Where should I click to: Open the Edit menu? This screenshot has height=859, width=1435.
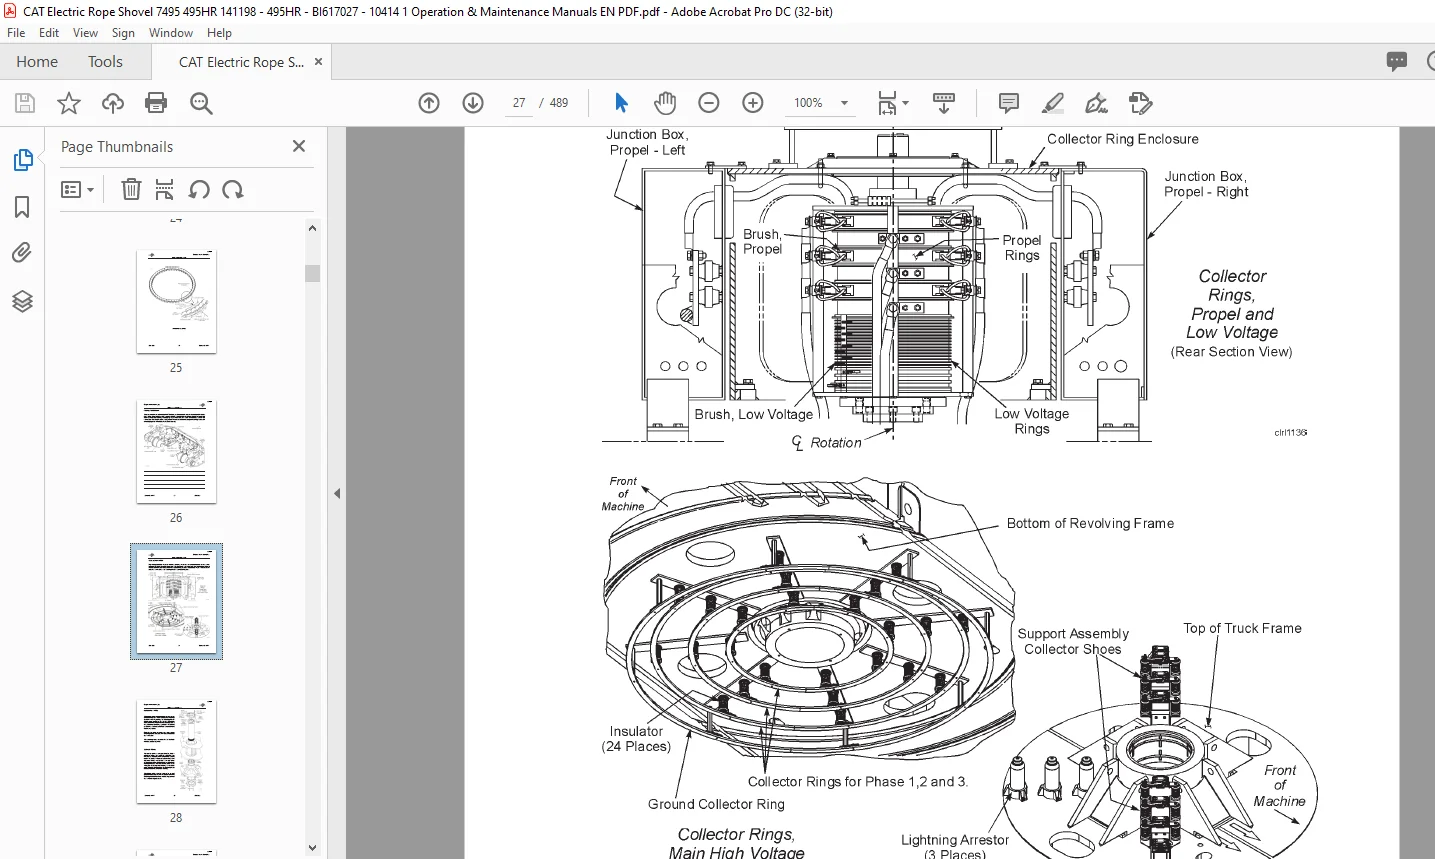click(49, 33)
